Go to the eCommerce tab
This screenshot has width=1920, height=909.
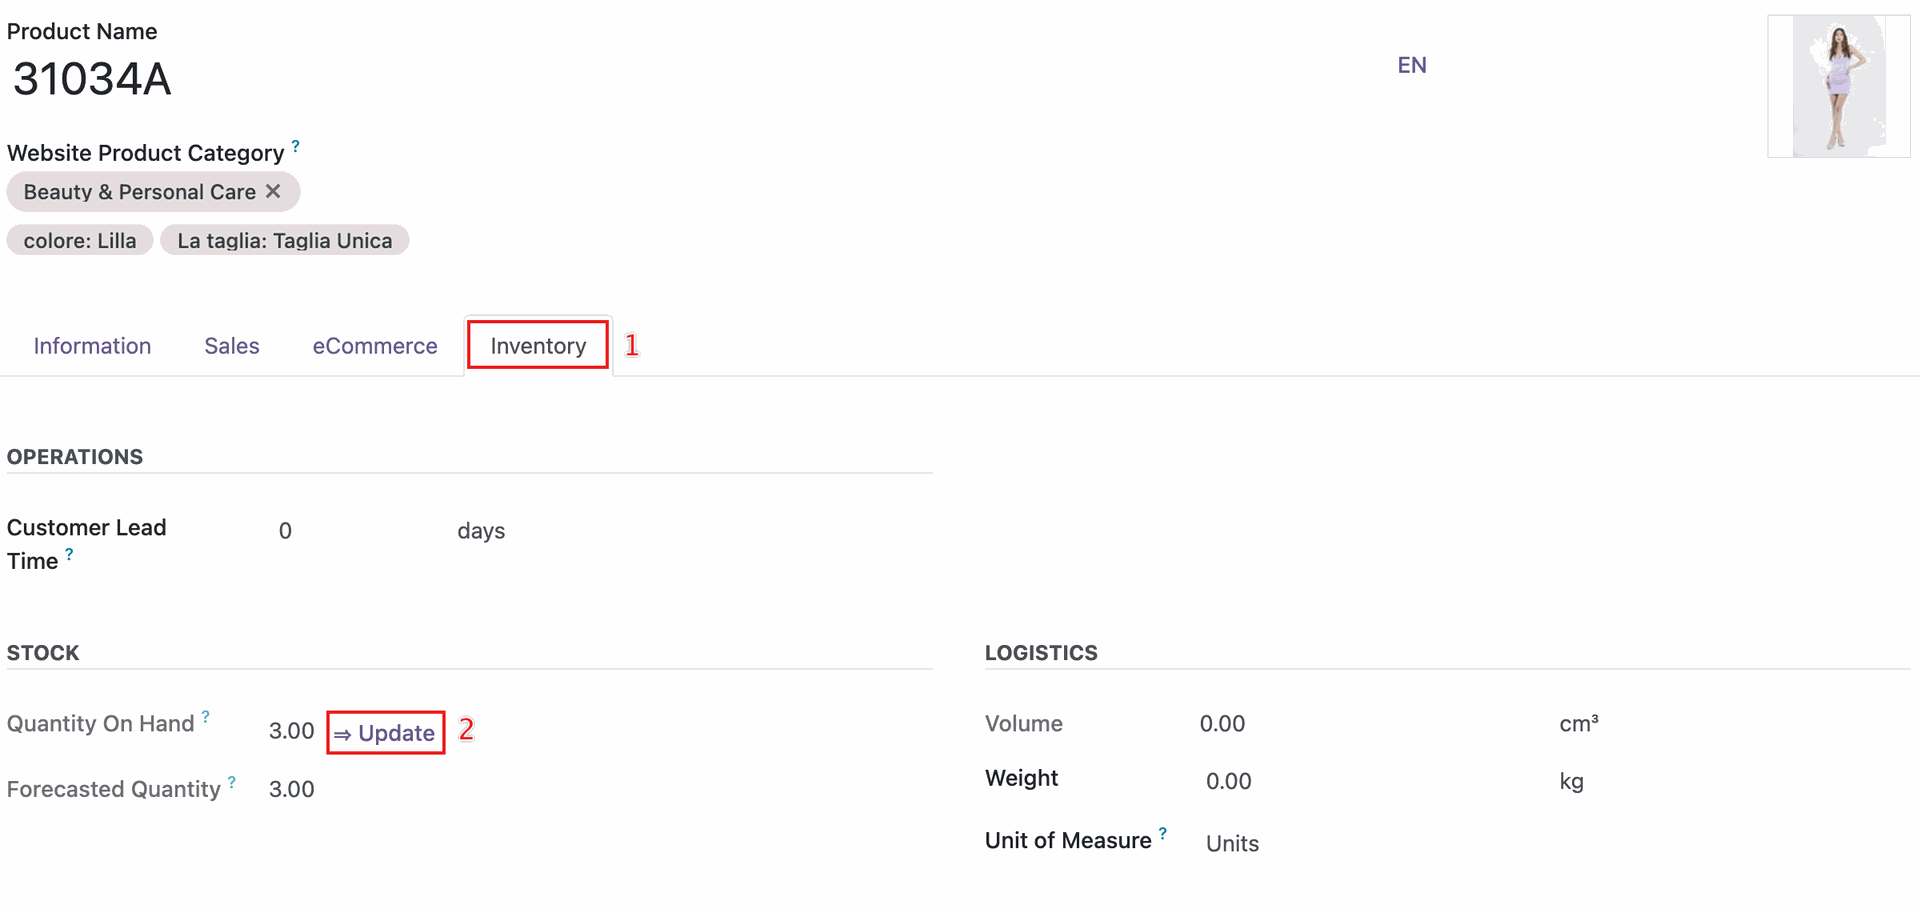pos(375,346)
